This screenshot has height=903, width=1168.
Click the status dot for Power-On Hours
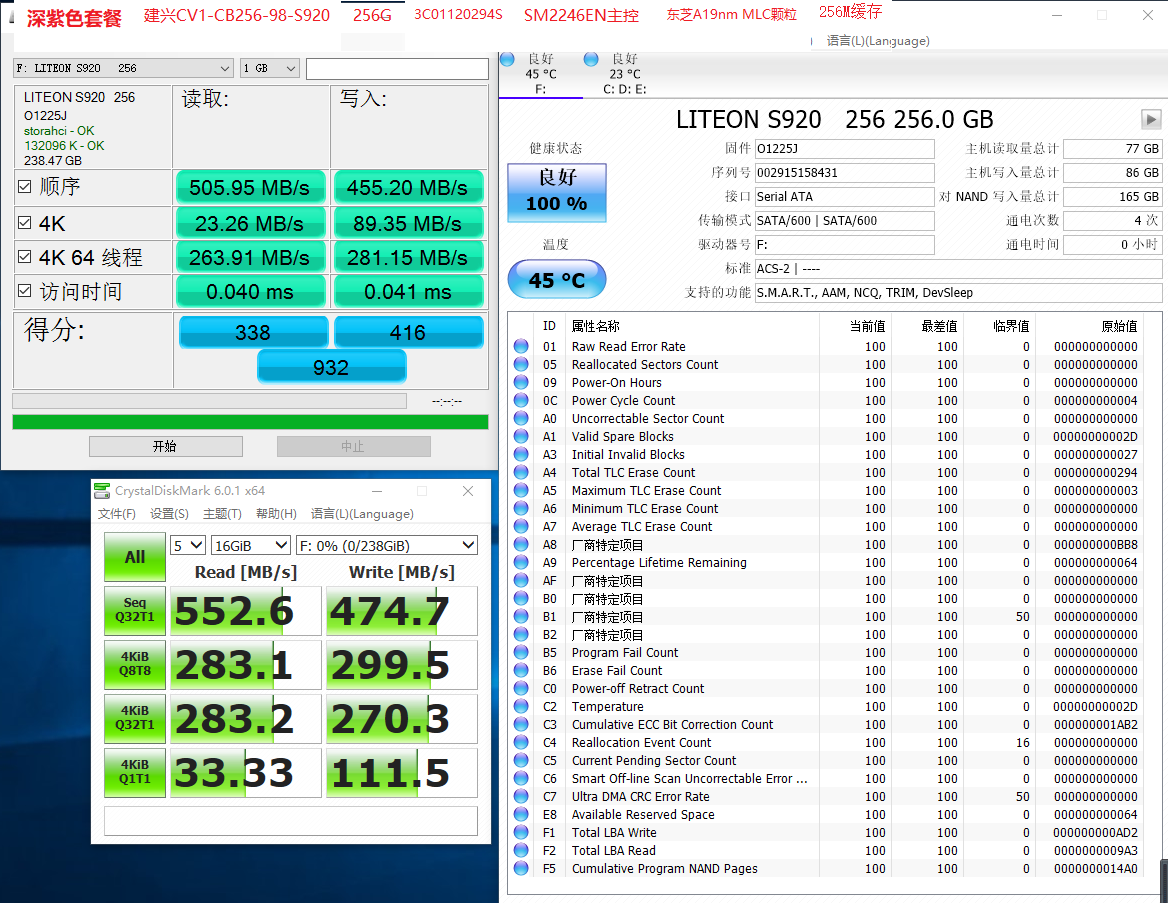click(521, 382)
